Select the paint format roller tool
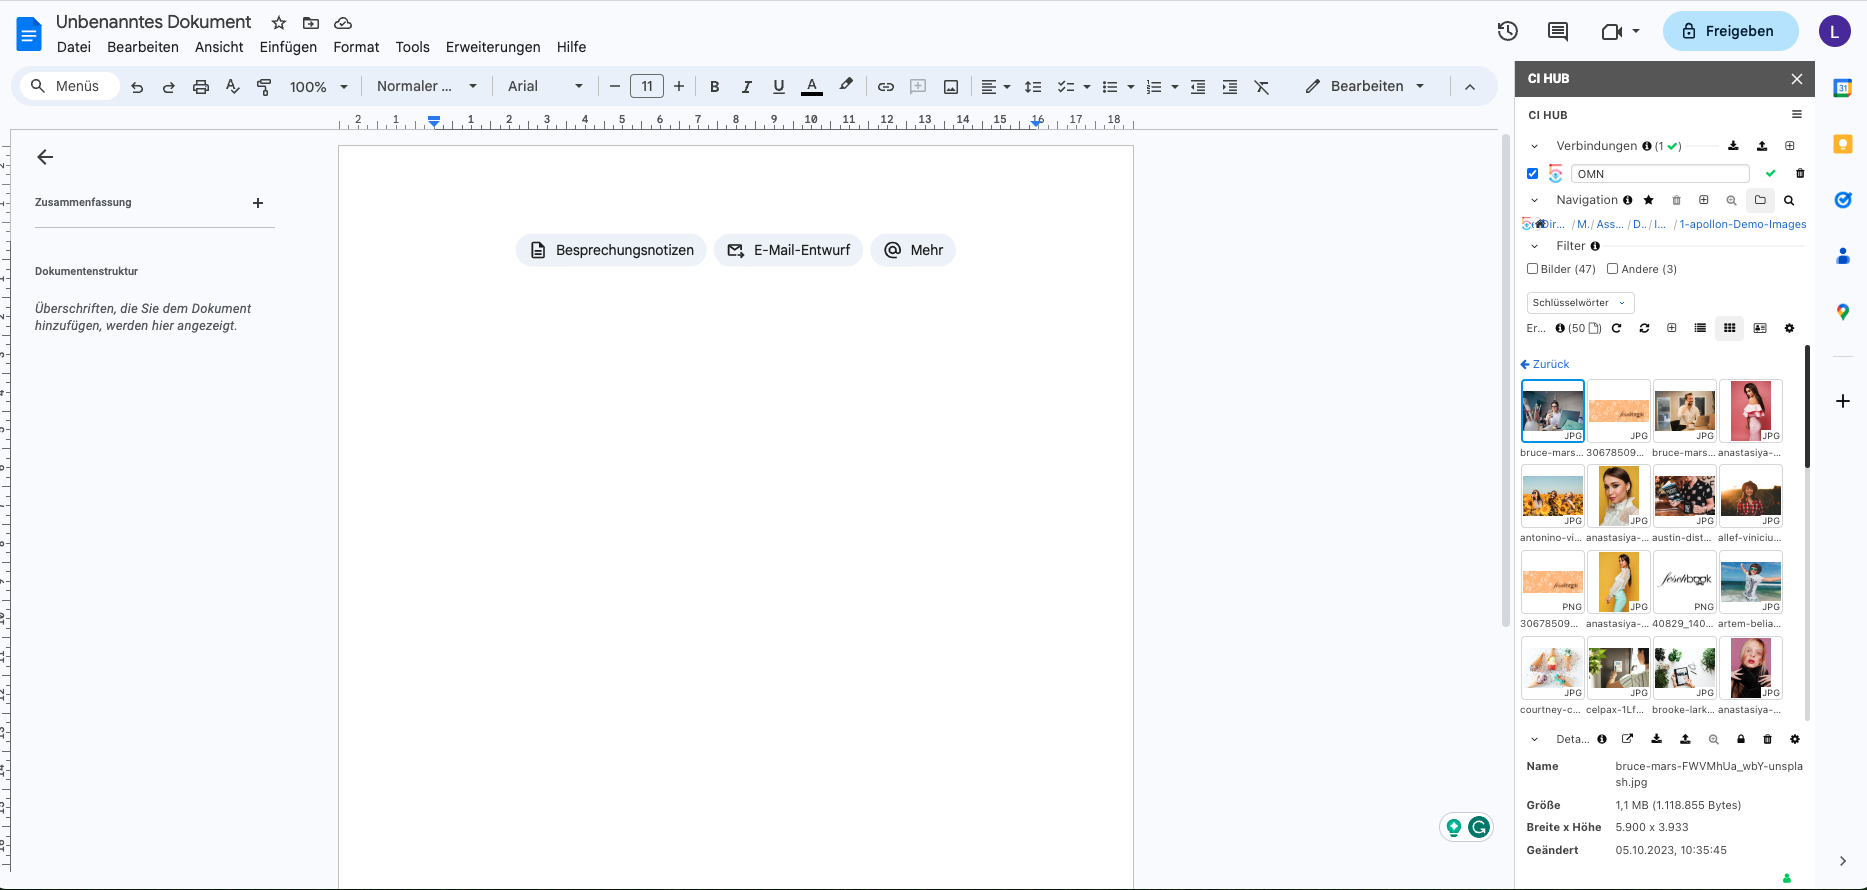The height and width of the screenshot is (890, 1867). pos(264,87)
